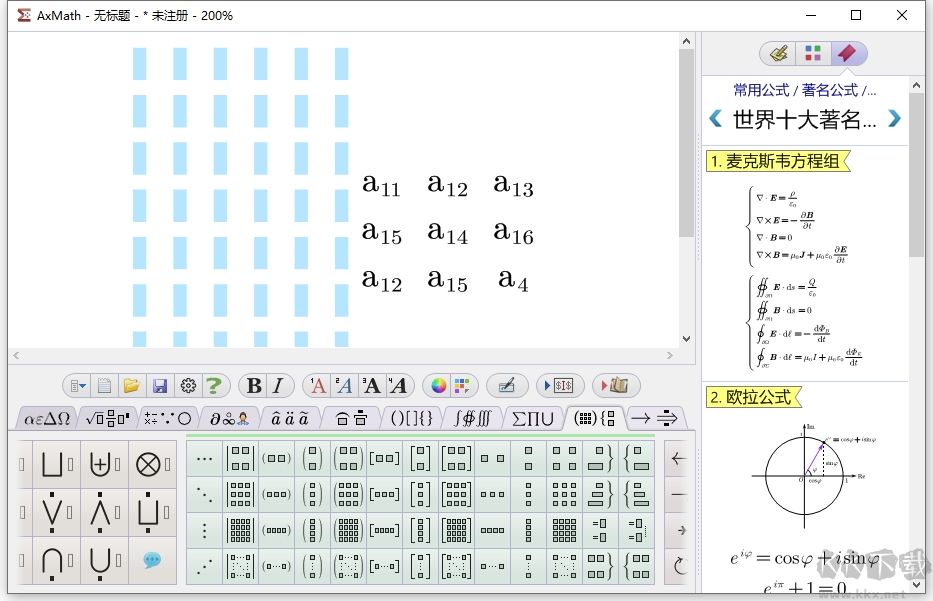Click the colored squares icon in right panel

point(813,54)
